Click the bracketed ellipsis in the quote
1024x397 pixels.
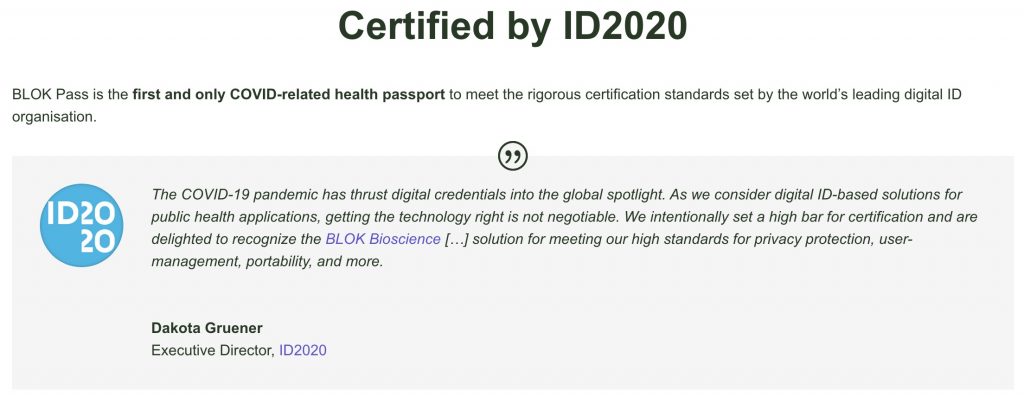pyautogui.click(x=456, y=239)
